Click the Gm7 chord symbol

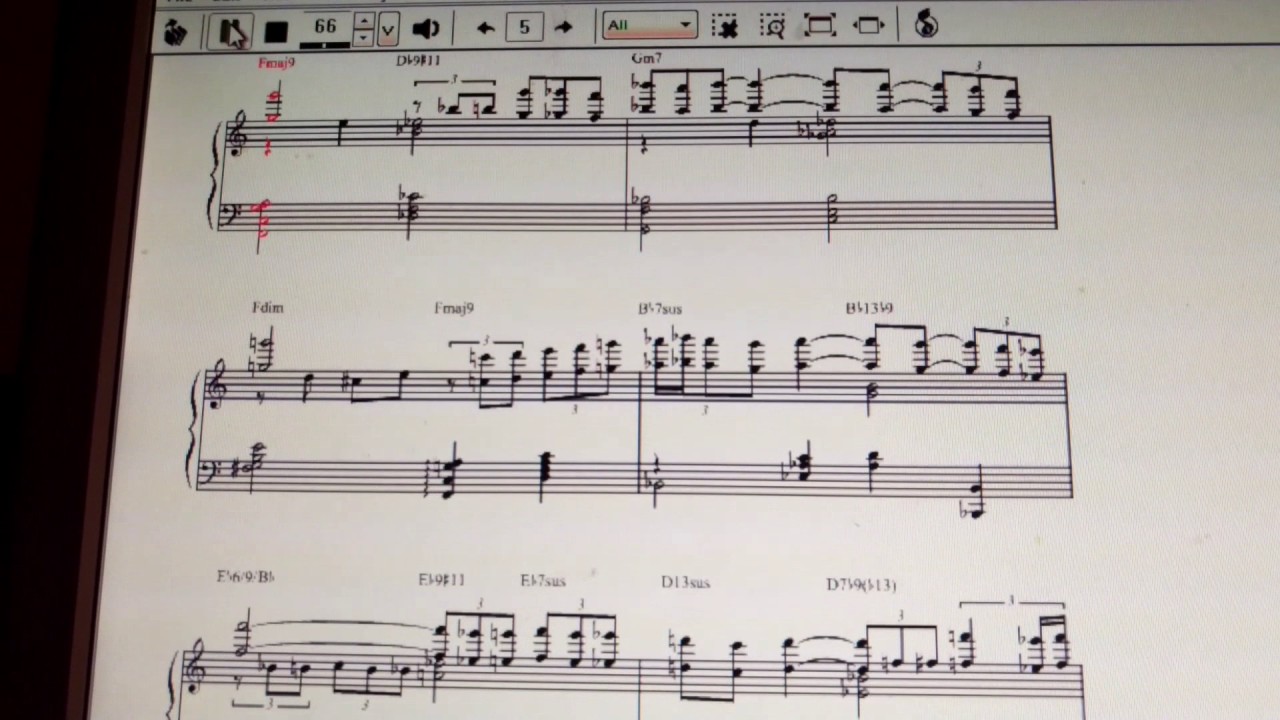(647, 58)
